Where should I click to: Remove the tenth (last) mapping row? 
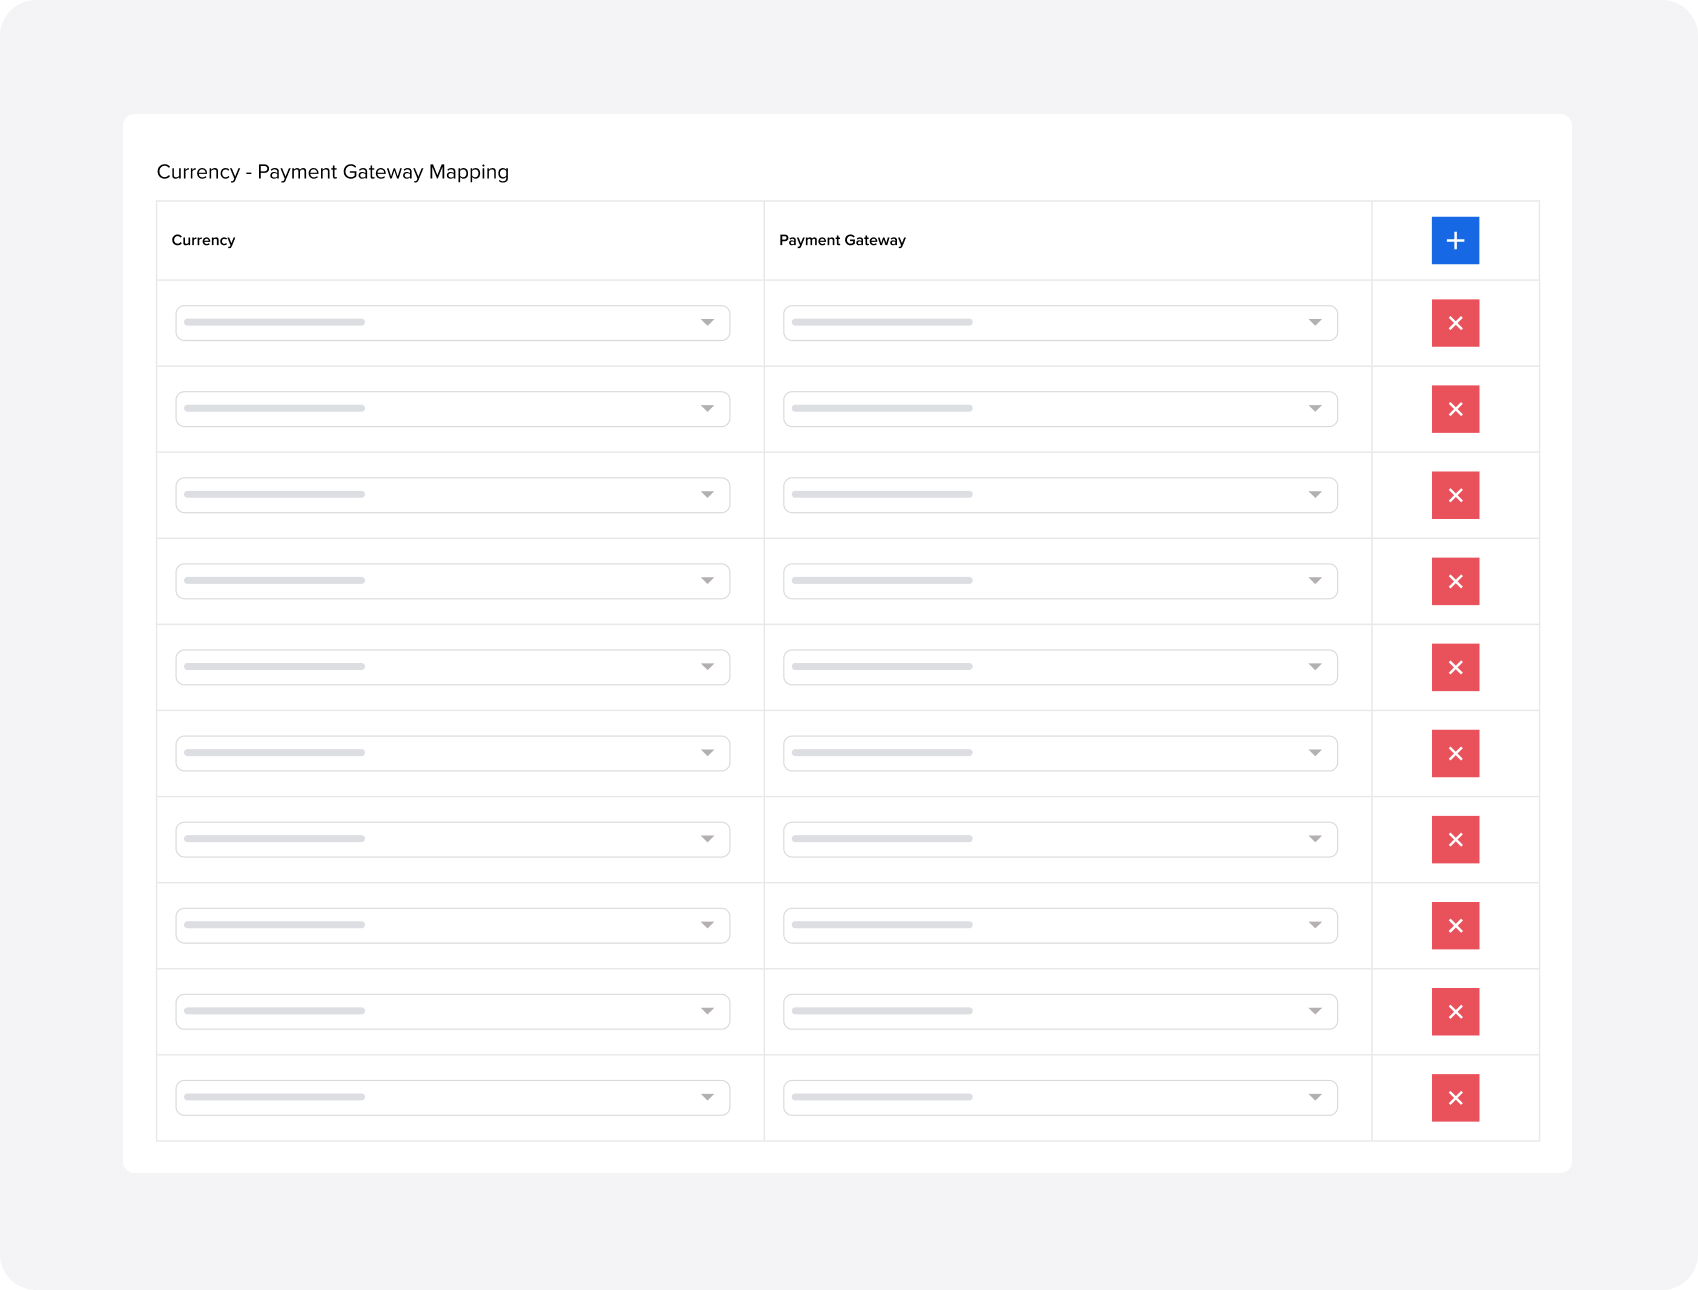(1455, 1097)
